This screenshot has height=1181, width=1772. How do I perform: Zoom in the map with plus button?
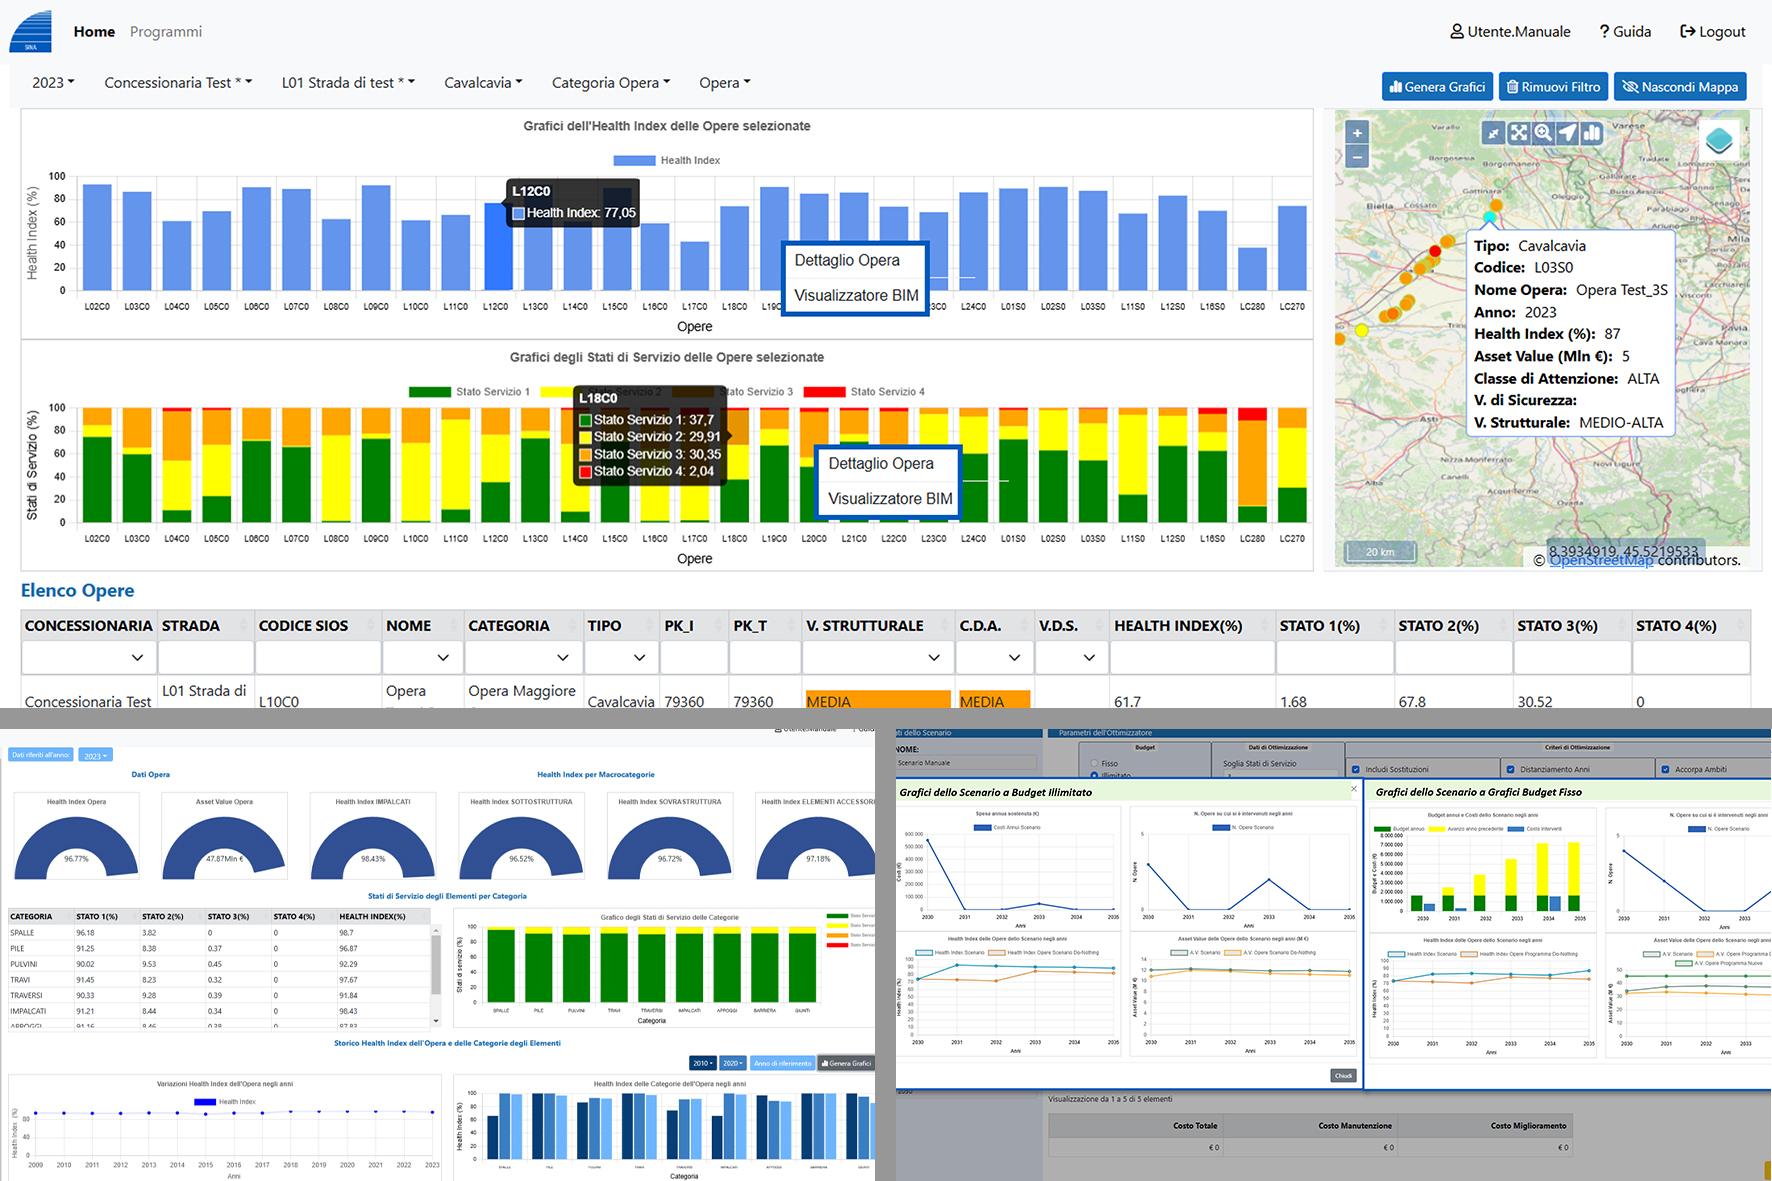pos(1357,133)
